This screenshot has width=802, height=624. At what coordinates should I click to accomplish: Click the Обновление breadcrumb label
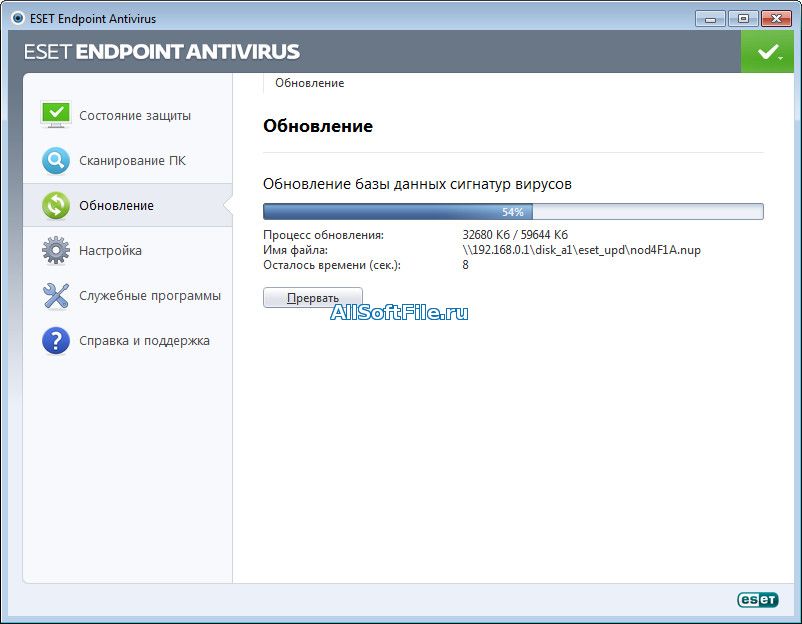click(309, 83)
